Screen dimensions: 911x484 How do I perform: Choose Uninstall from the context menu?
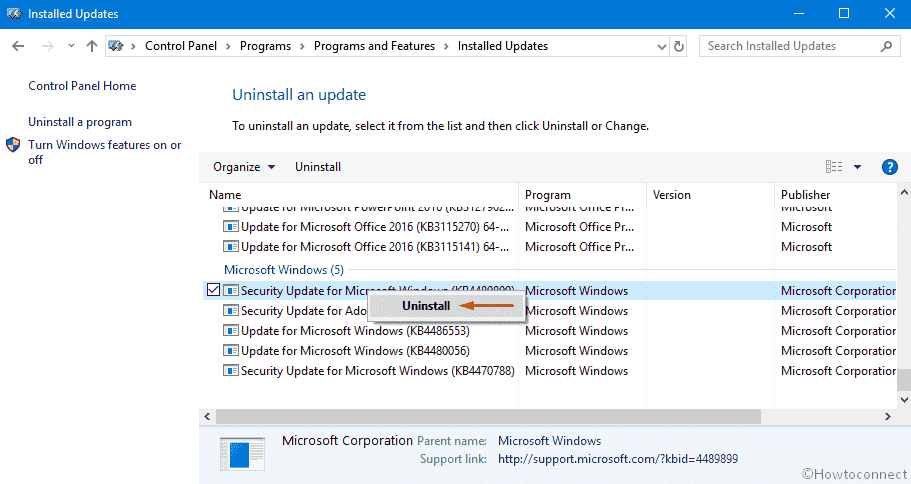426,306
